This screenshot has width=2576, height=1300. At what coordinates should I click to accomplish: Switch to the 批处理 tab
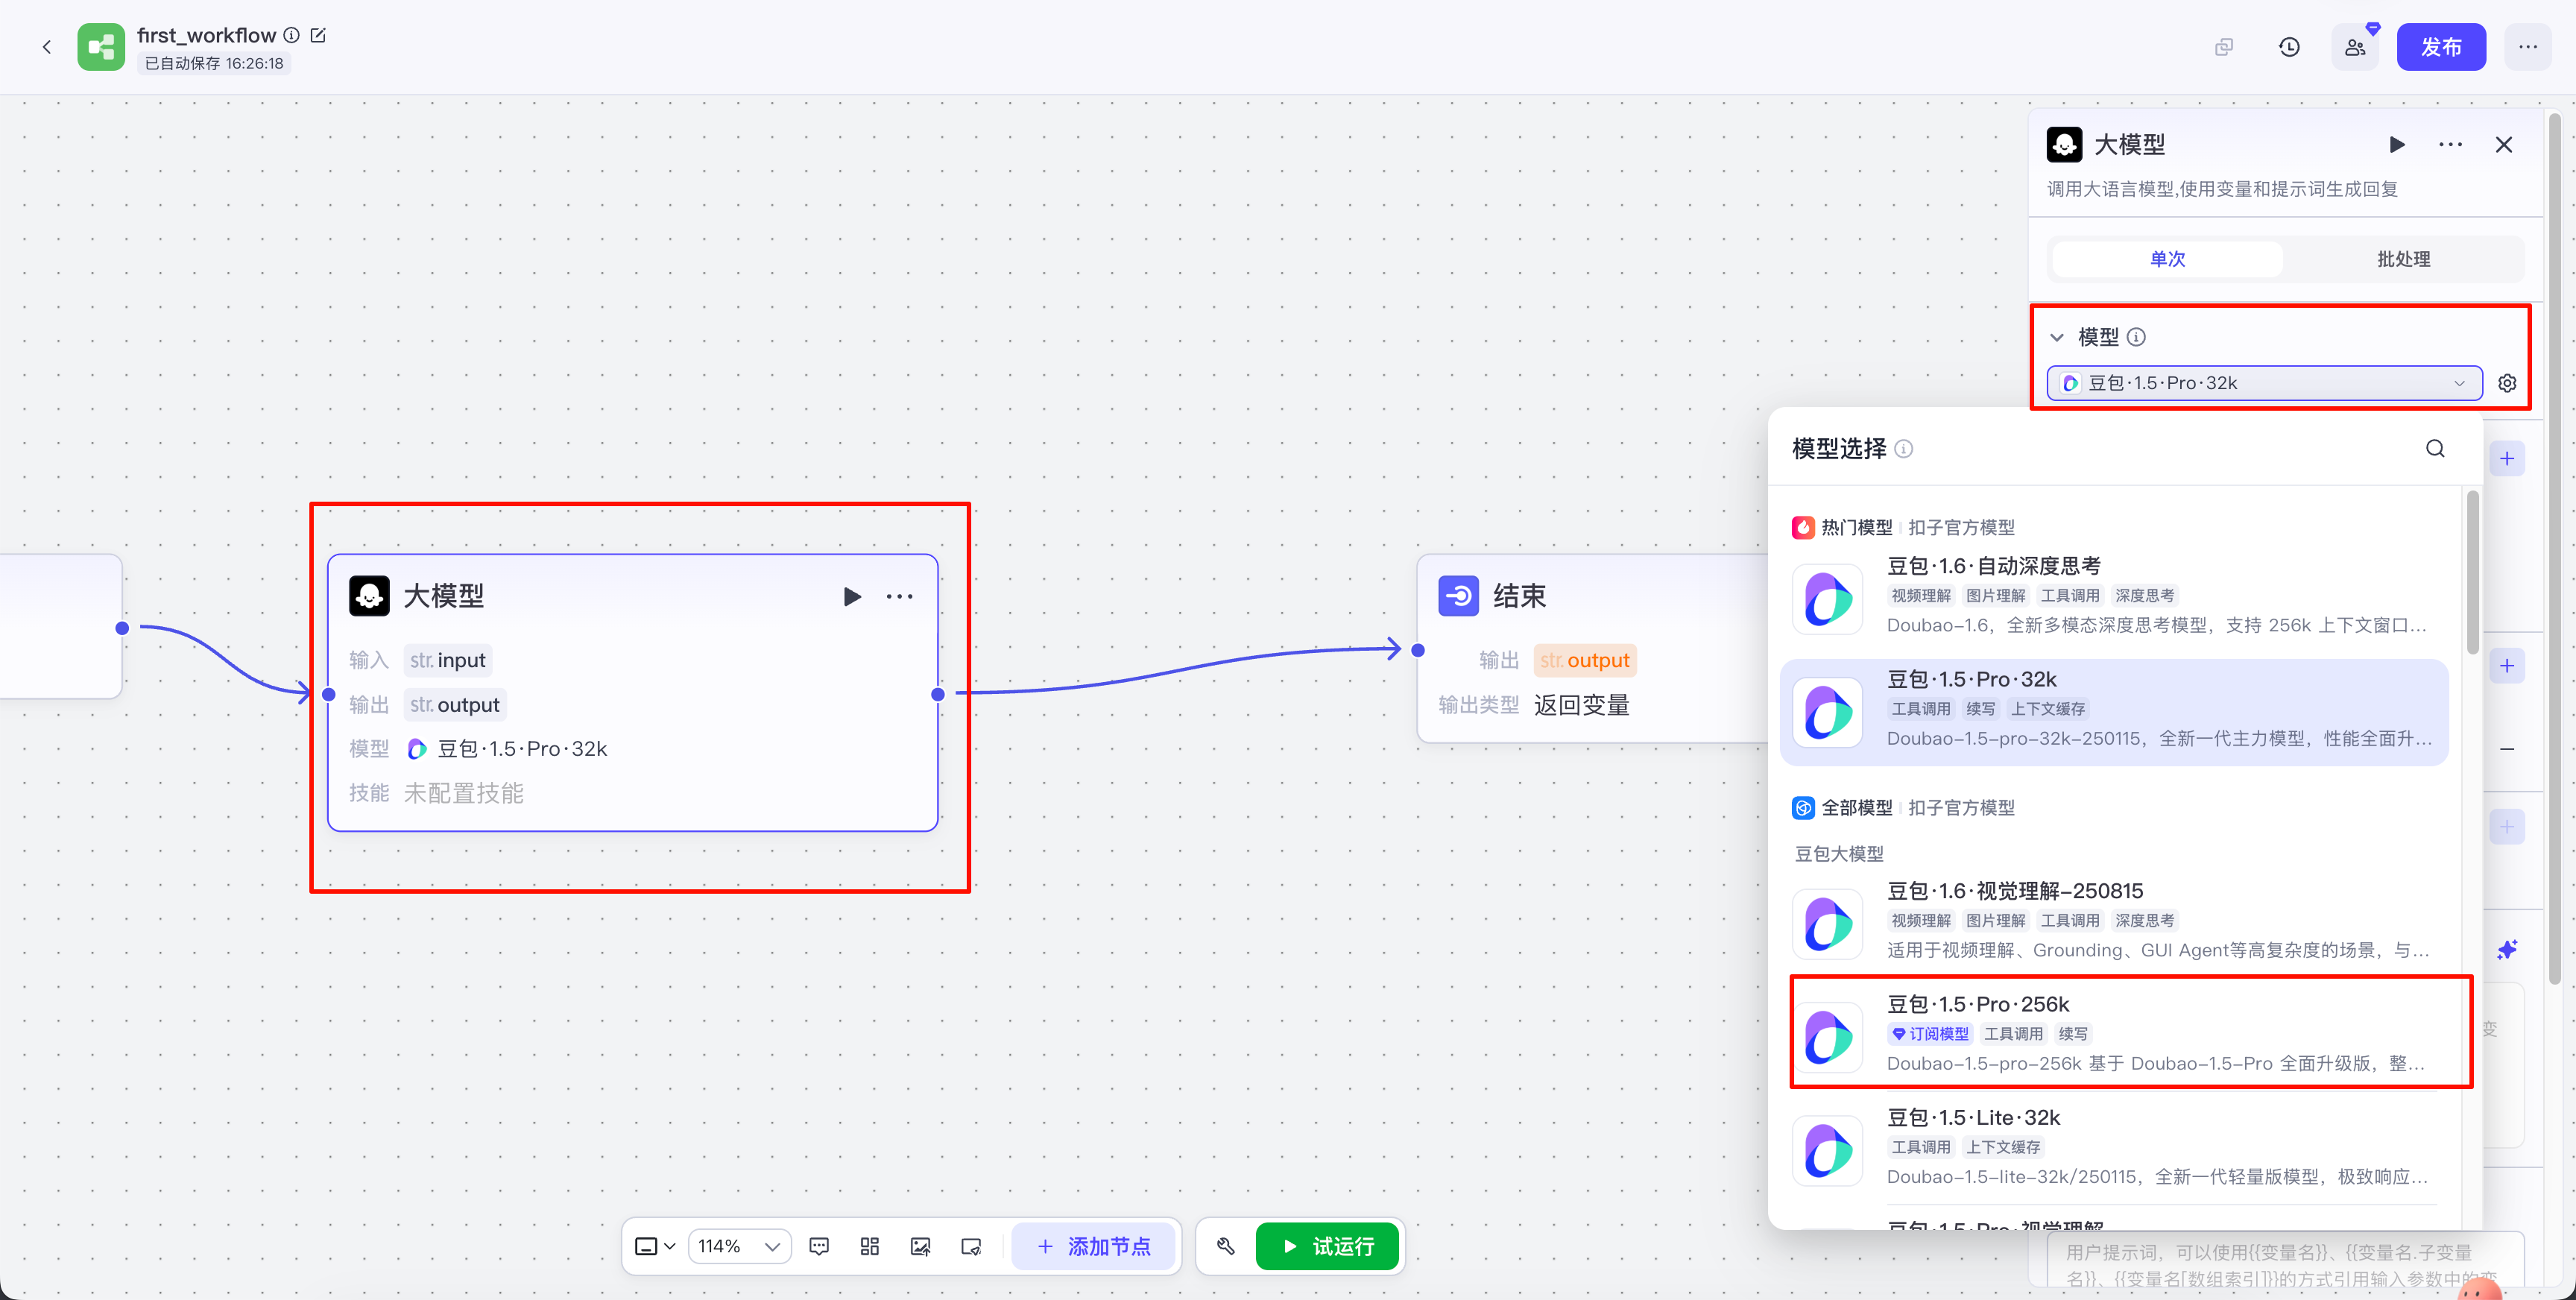[2403, 259]
